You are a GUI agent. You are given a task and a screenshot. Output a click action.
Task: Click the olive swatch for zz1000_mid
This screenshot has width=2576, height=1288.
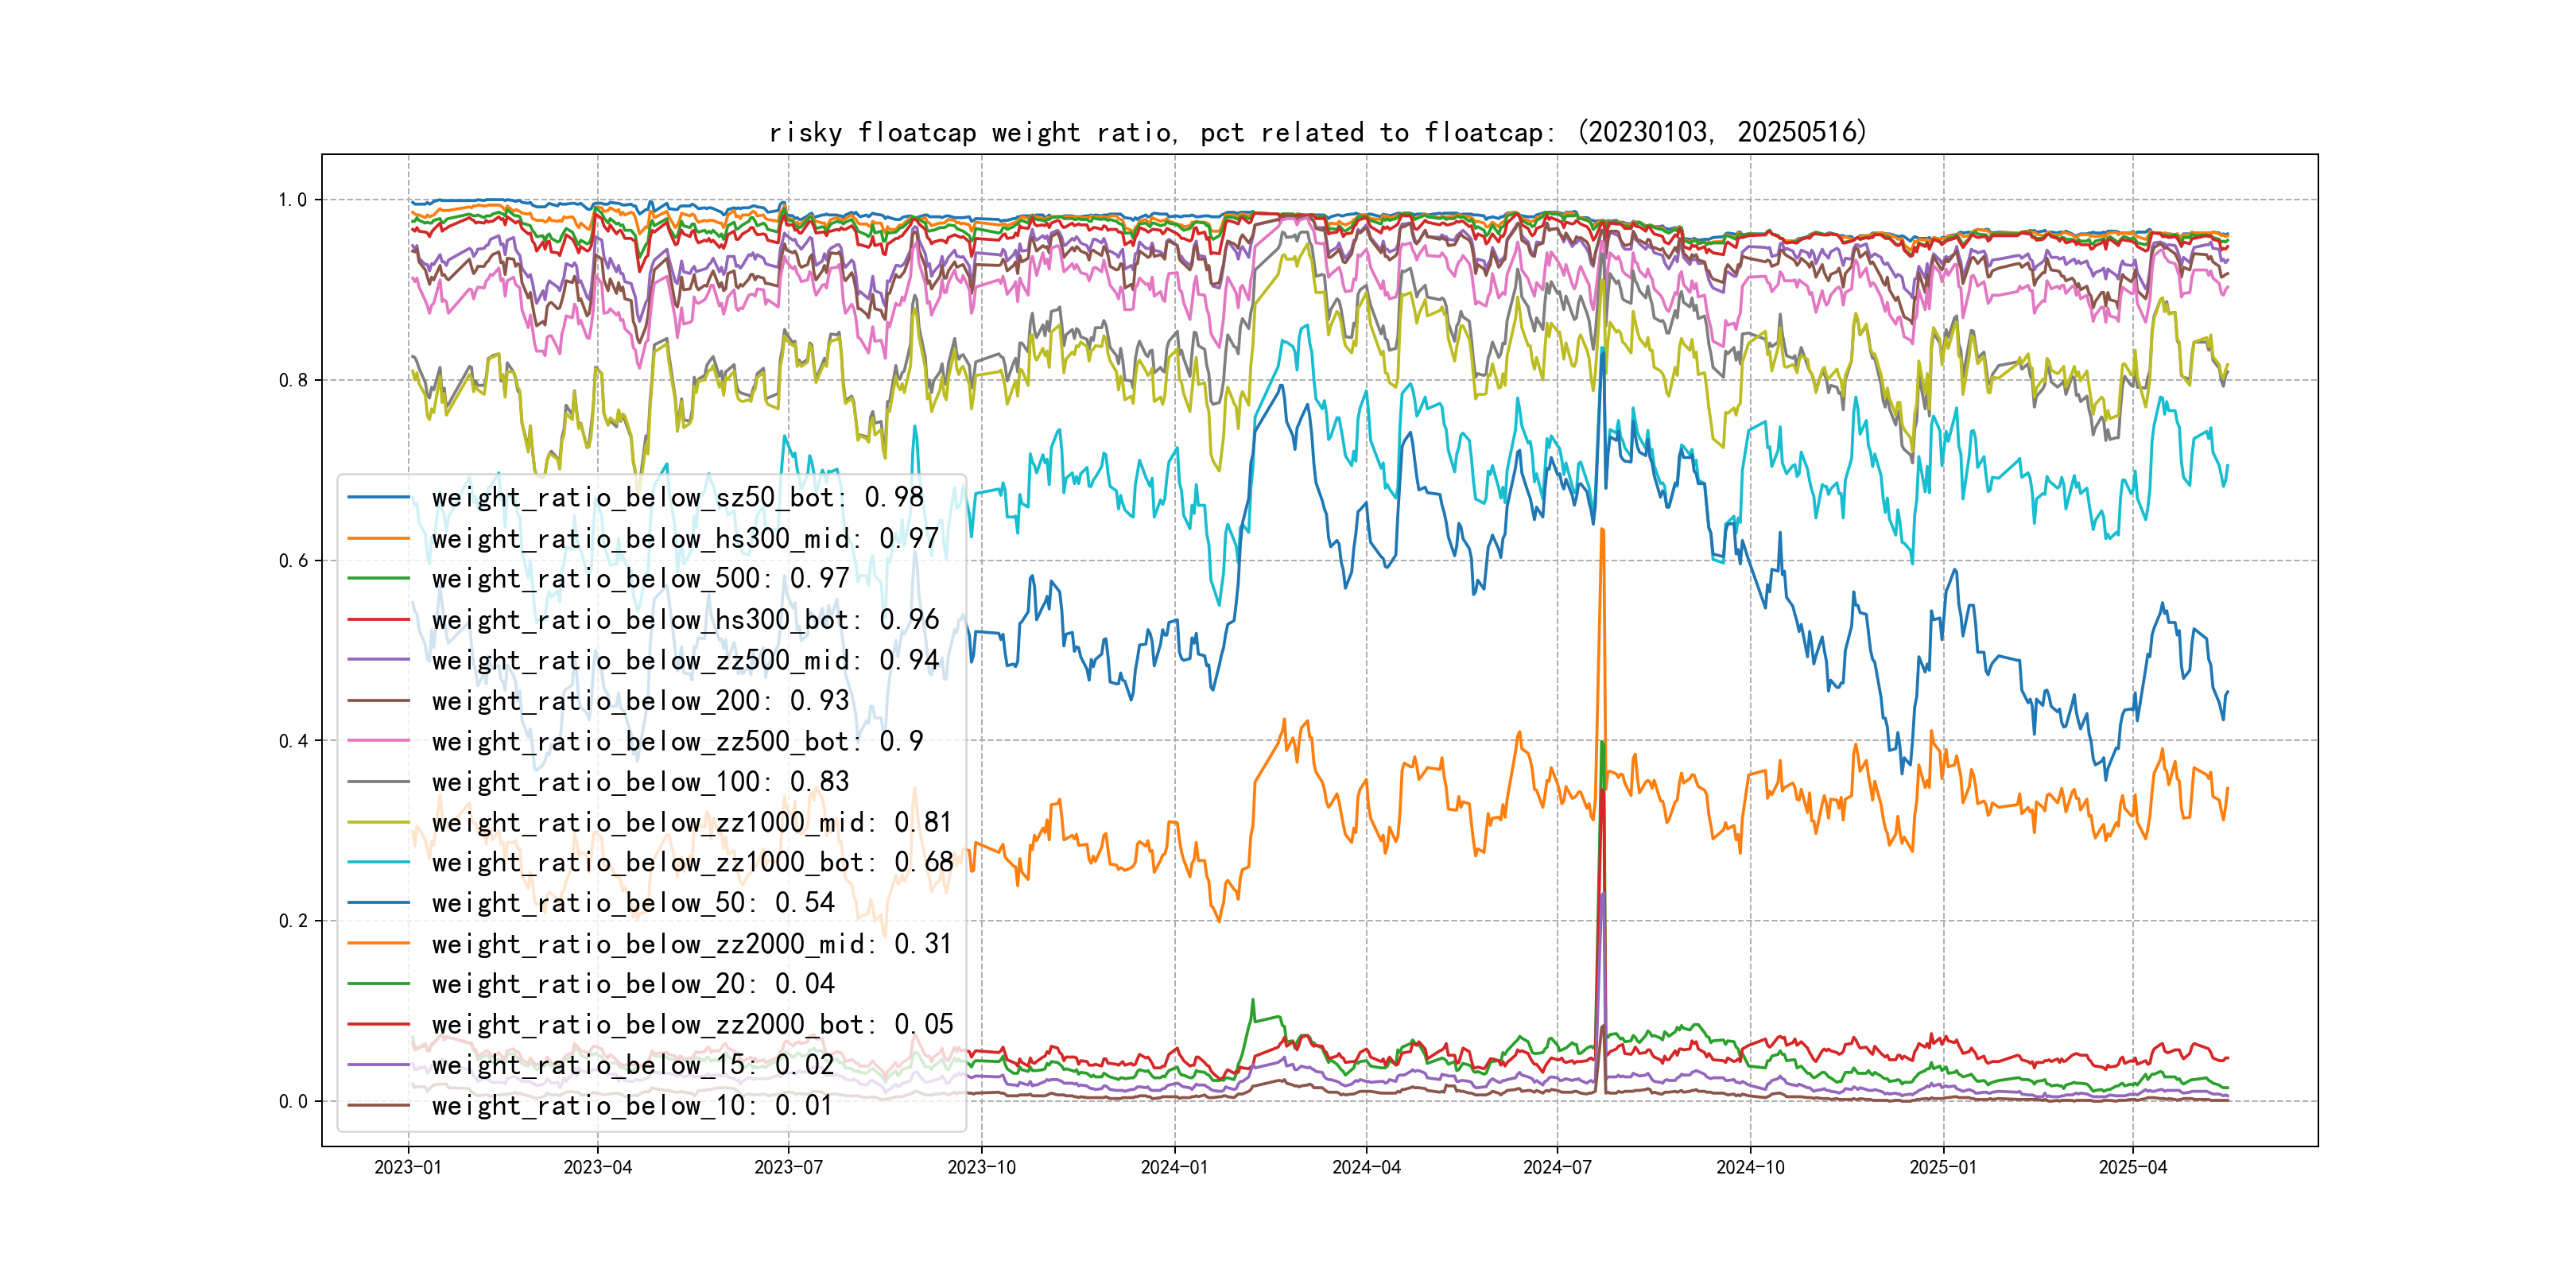coord(378,822)
